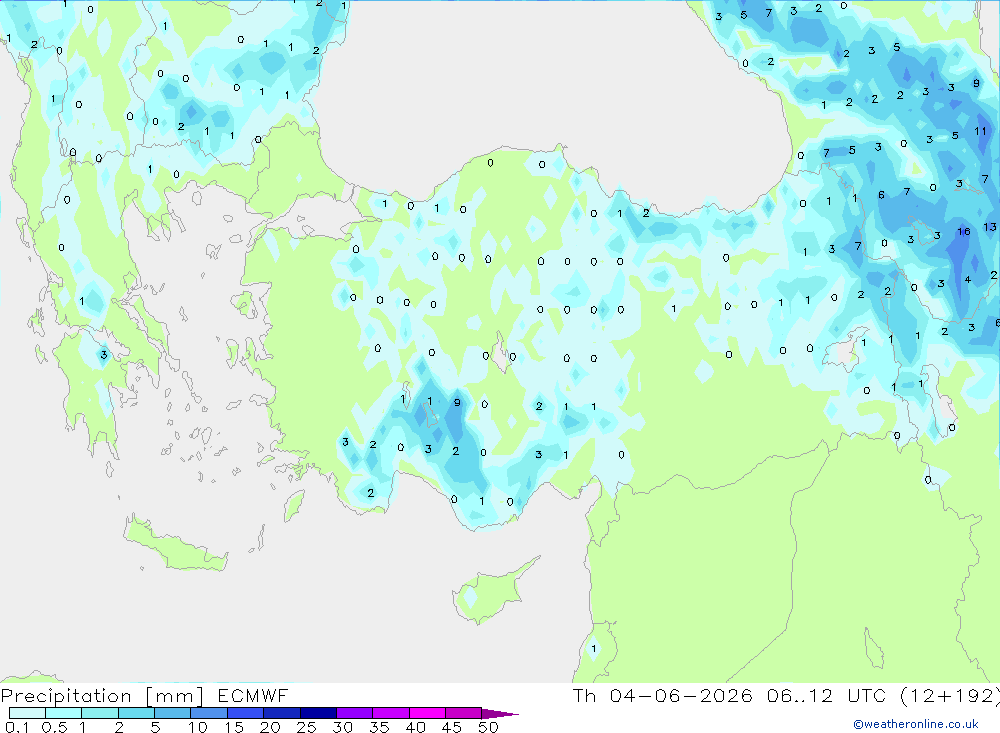Screen dimensions: 1000x733
Task: Select the 40–45 mm magenta legend swatch
Action: [427, 713]
